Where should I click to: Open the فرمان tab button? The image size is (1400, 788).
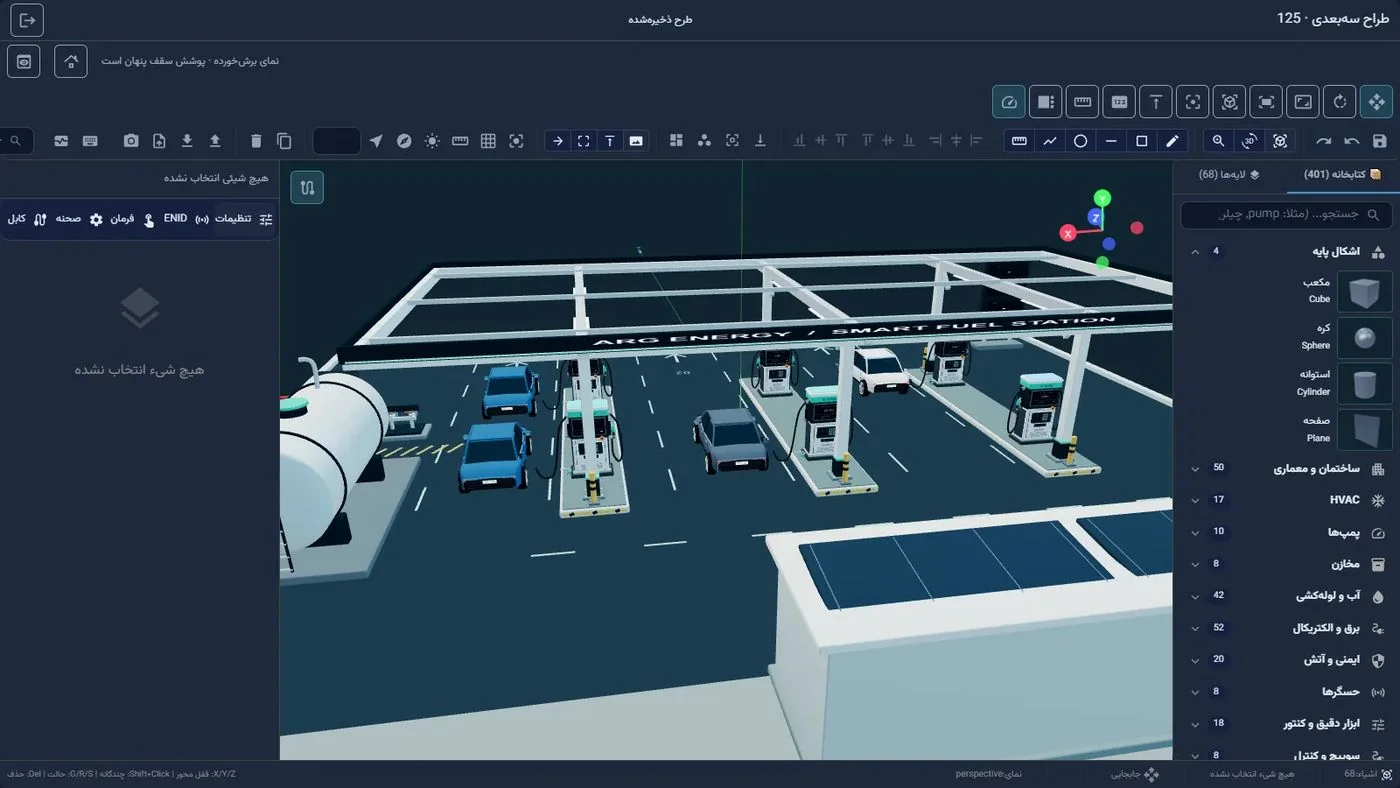coord(131,219)
